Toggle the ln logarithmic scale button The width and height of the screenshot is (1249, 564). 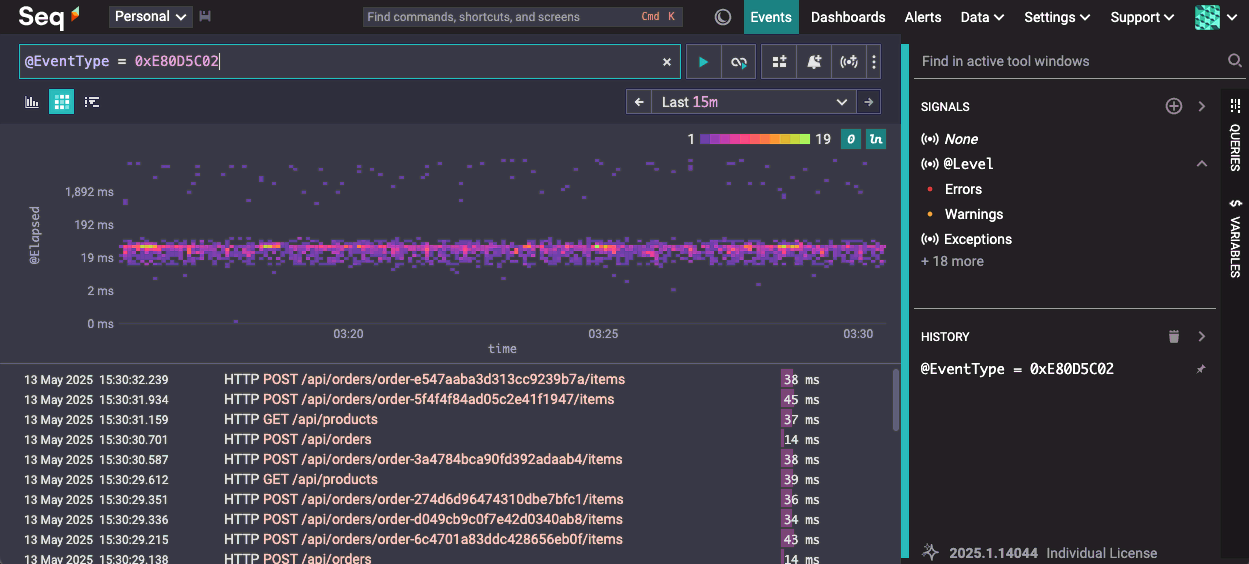876,139
